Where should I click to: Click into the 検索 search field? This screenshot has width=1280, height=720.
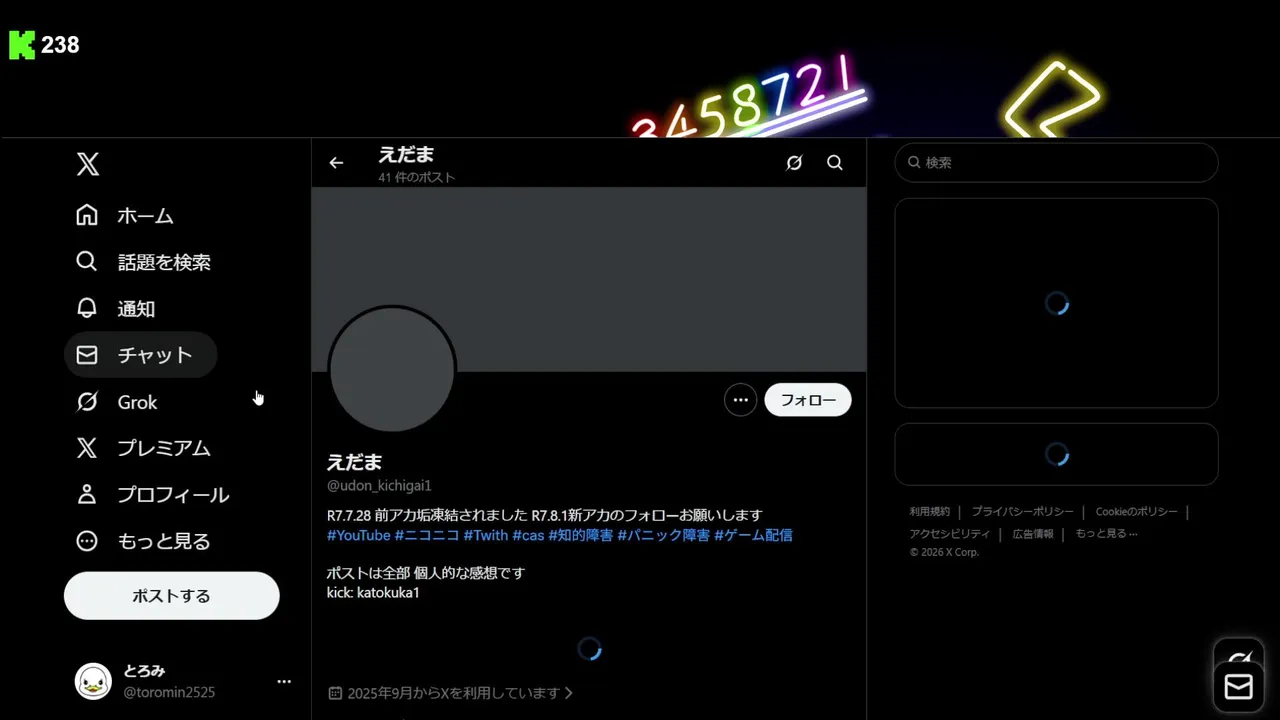point(1056,162)
